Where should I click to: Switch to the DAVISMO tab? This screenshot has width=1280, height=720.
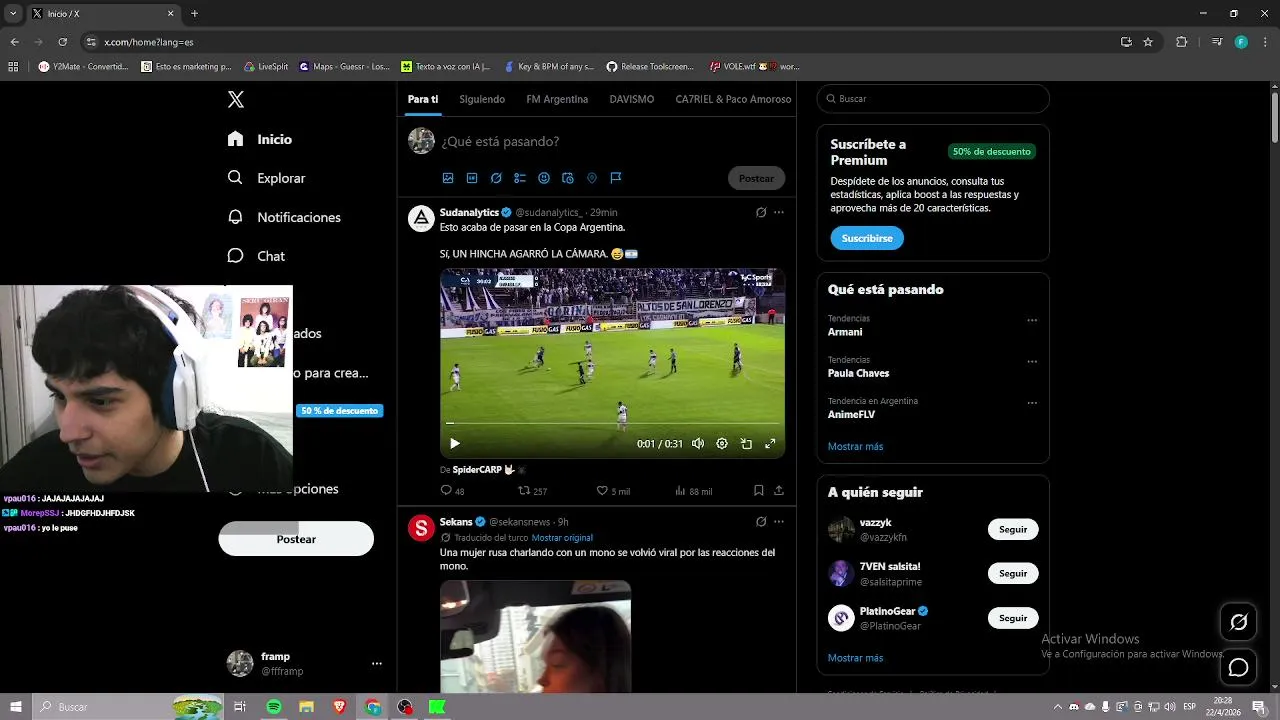coord(632,99)
